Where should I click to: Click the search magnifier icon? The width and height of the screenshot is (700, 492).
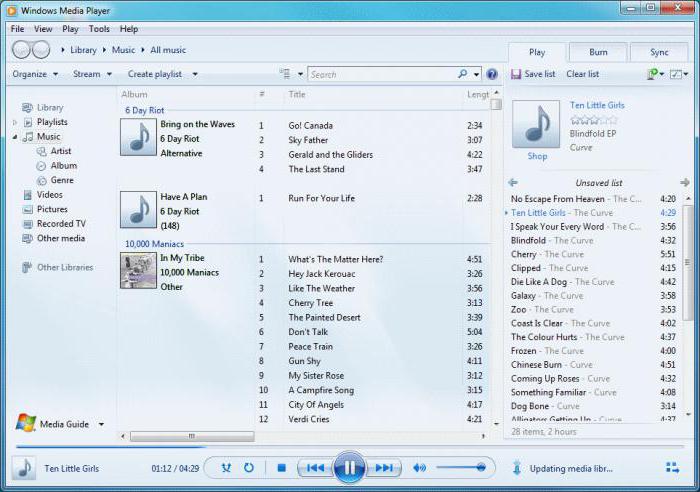[x=462, y=74]
